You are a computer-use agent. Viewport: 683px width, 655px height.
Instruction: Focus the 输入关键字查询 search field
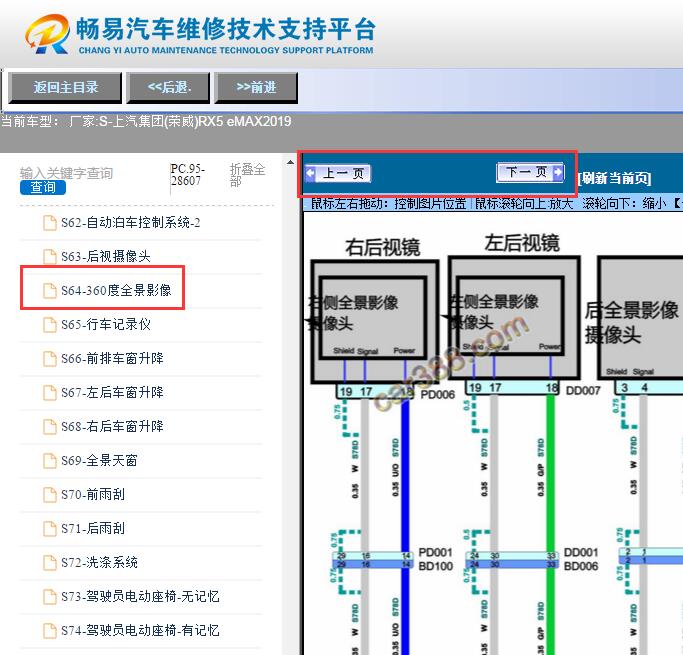66,173
